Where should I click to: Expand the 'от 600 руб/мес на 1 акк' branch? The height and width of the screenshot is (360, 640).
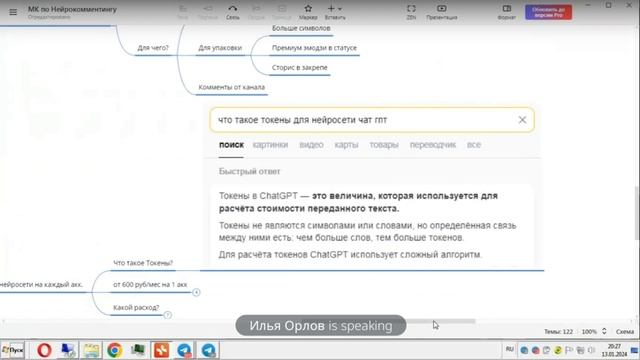tap(196, 292)
